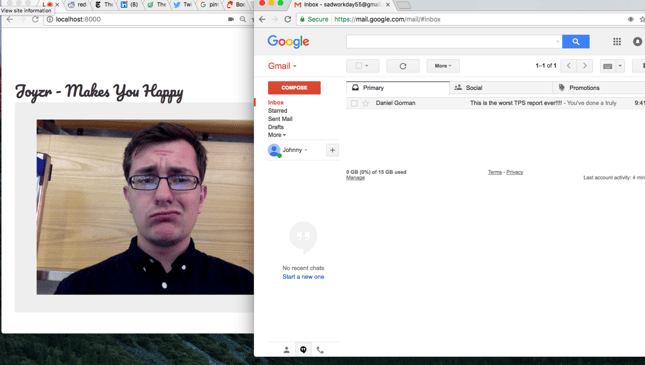
Task: Show search options arrow in search box
Action: point(558,42)
